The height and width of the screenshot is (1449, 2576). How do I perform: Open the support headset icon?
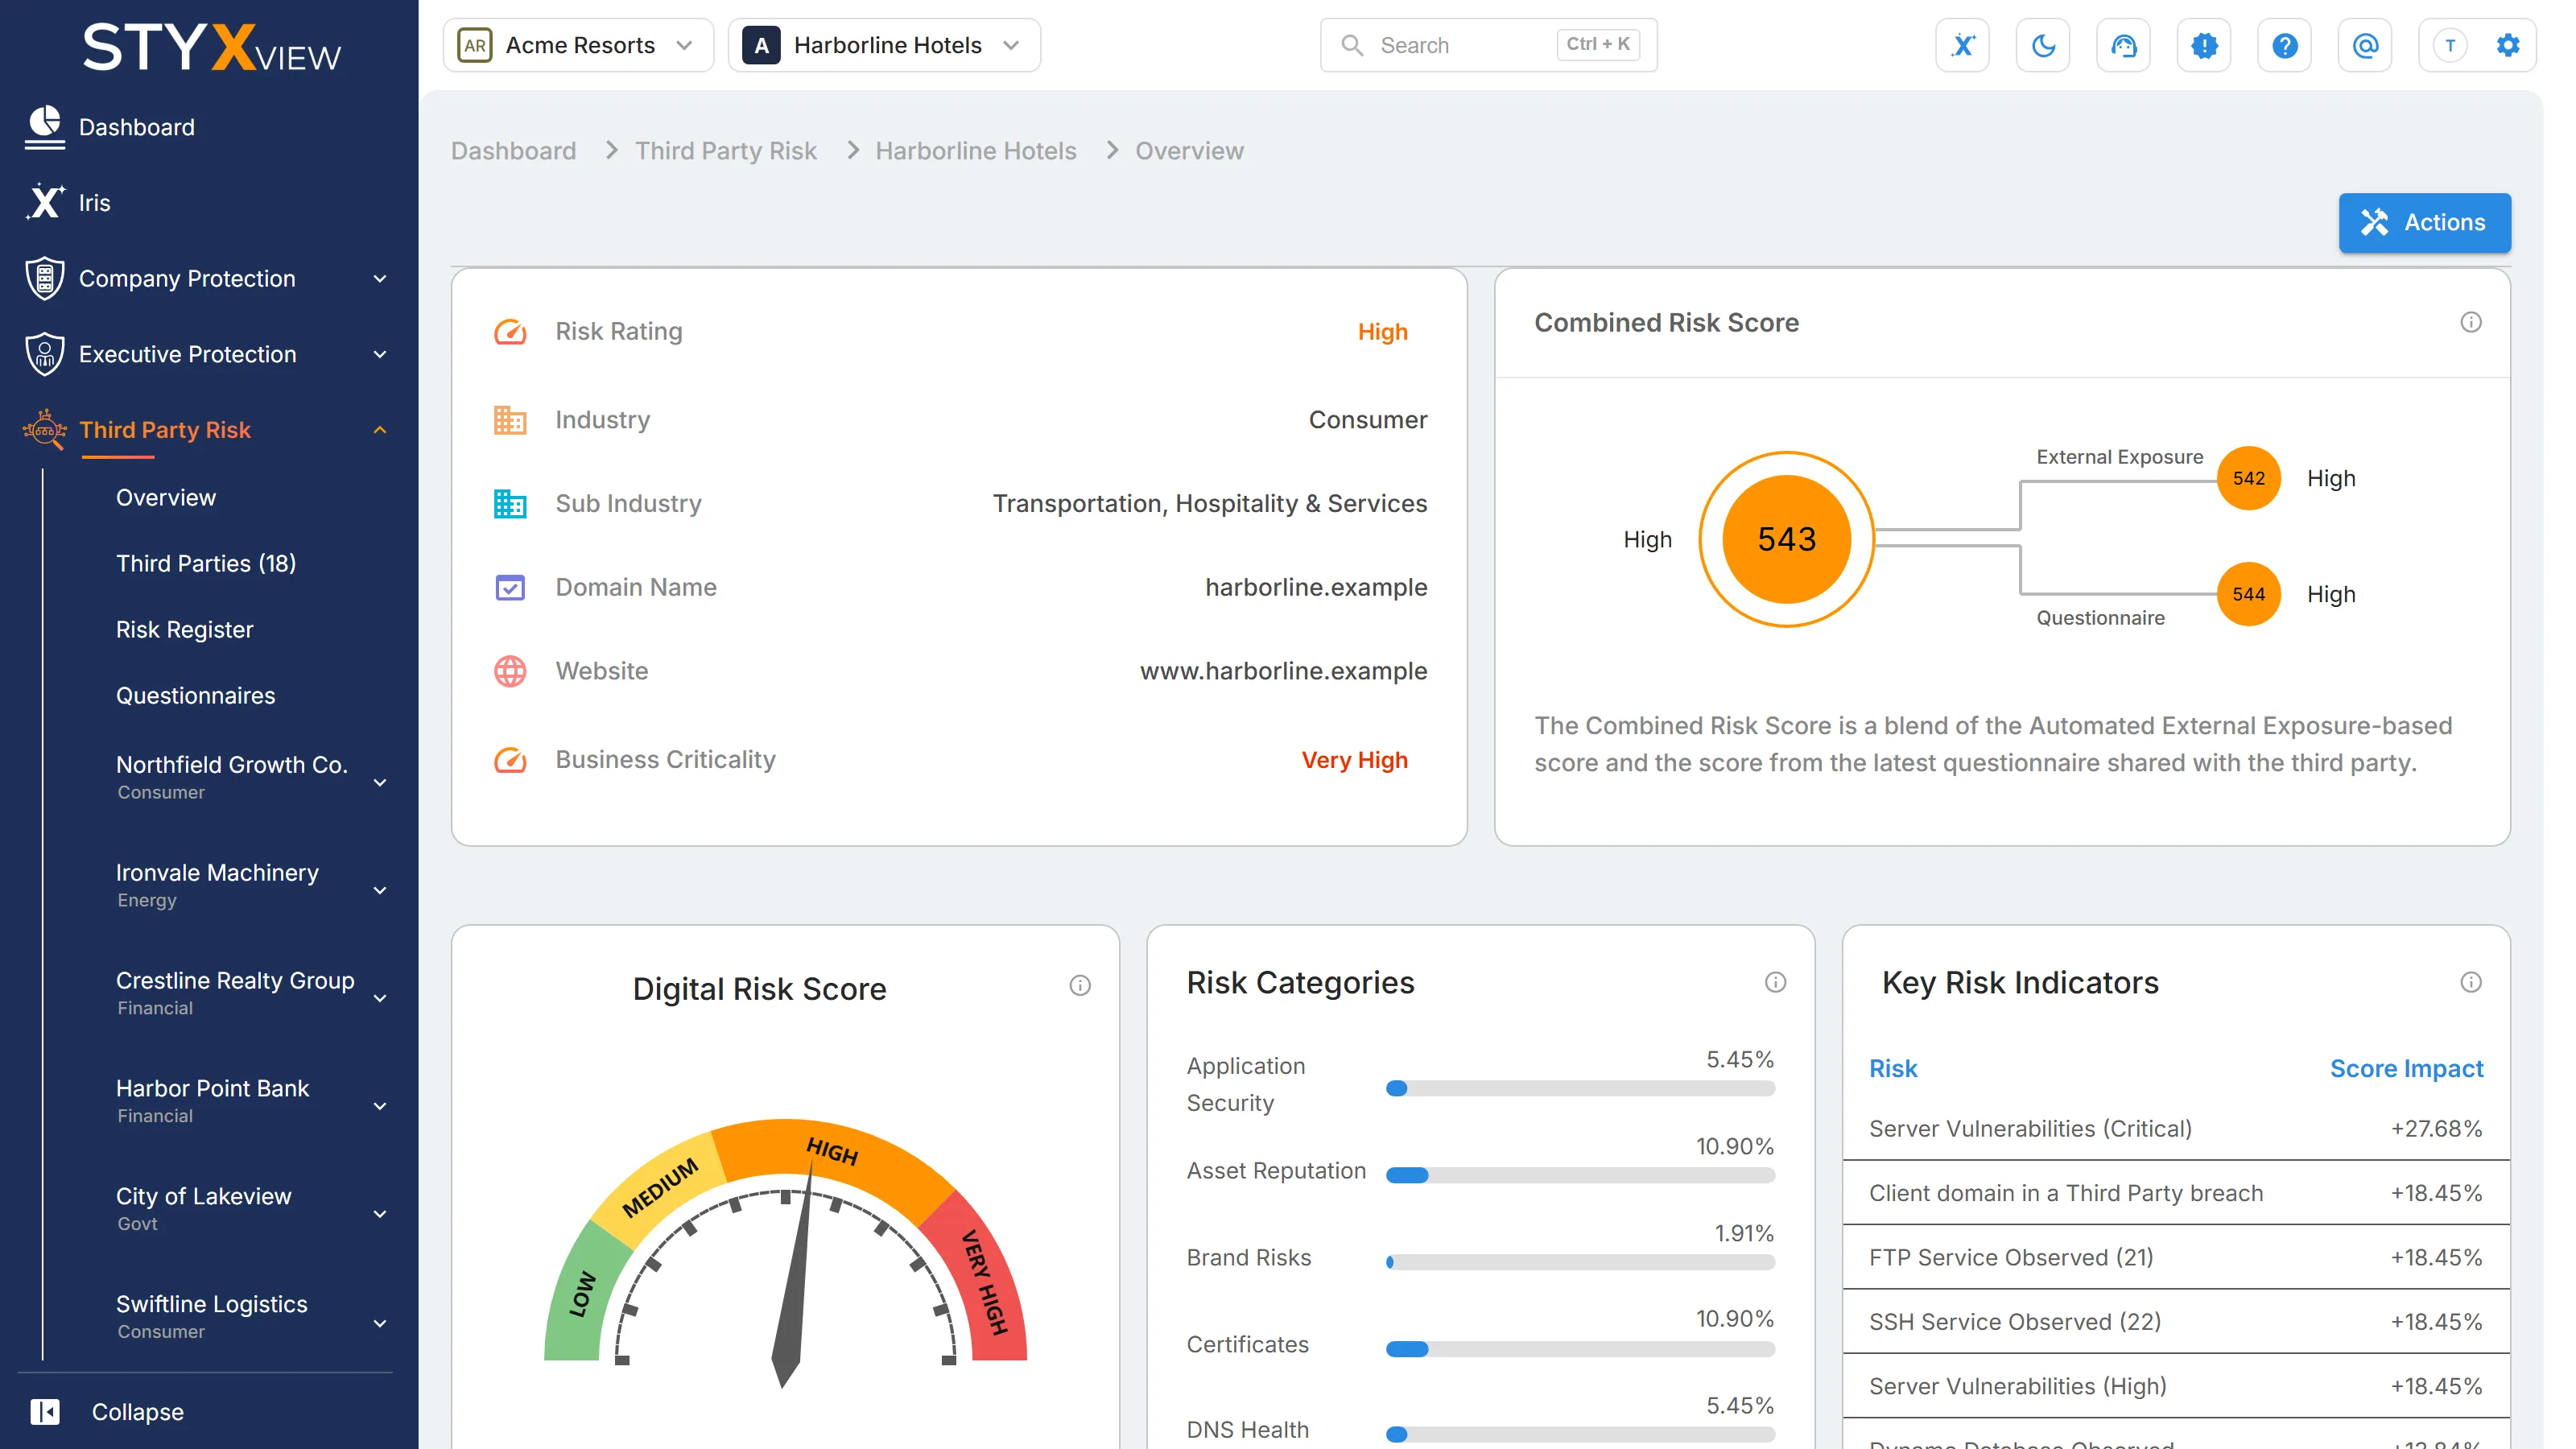click(x=2123, y=45)
